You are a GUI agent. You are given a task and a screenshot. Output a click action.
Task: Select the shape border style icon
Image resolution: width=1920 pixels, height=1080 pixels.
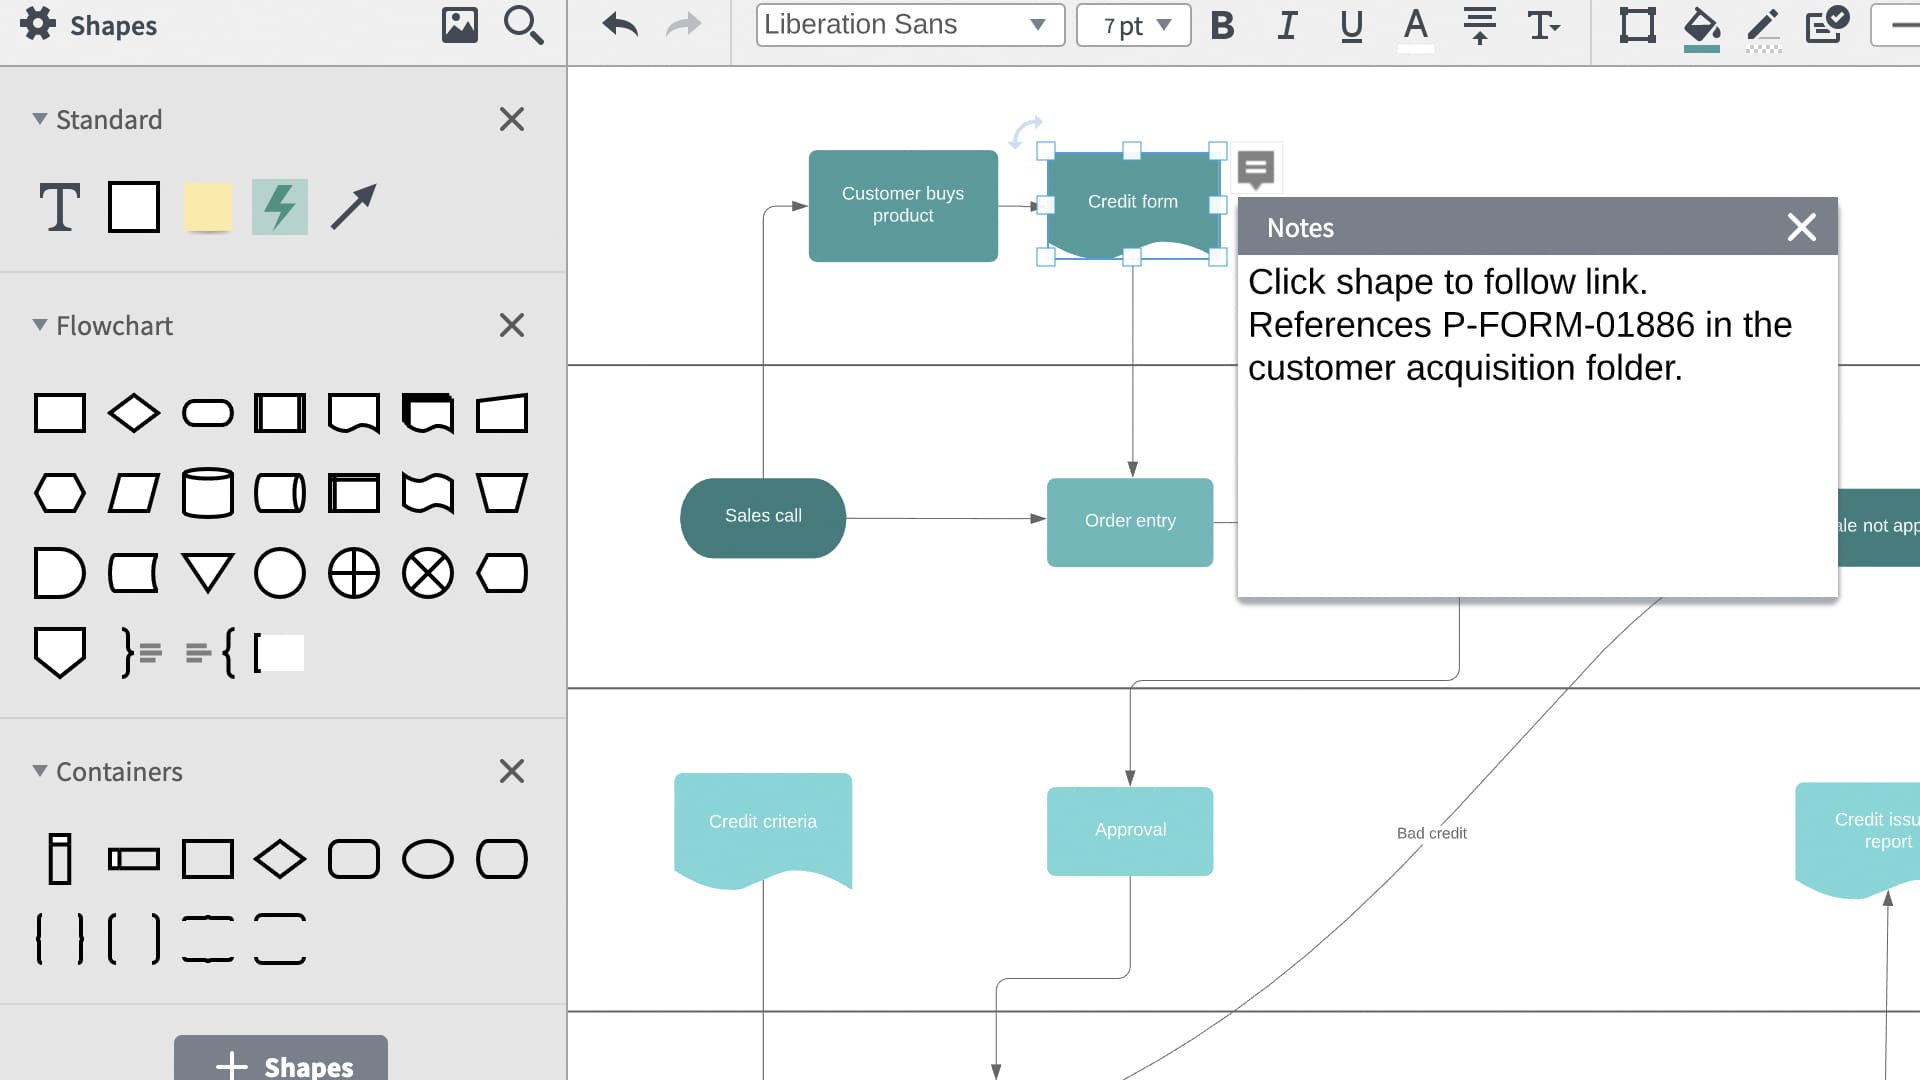click(x=1637, y=25)
